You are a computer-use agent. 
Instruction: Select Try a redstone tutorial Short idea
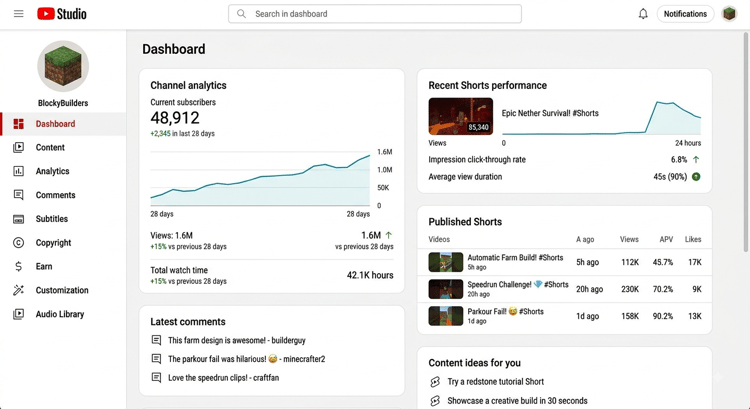496,382
